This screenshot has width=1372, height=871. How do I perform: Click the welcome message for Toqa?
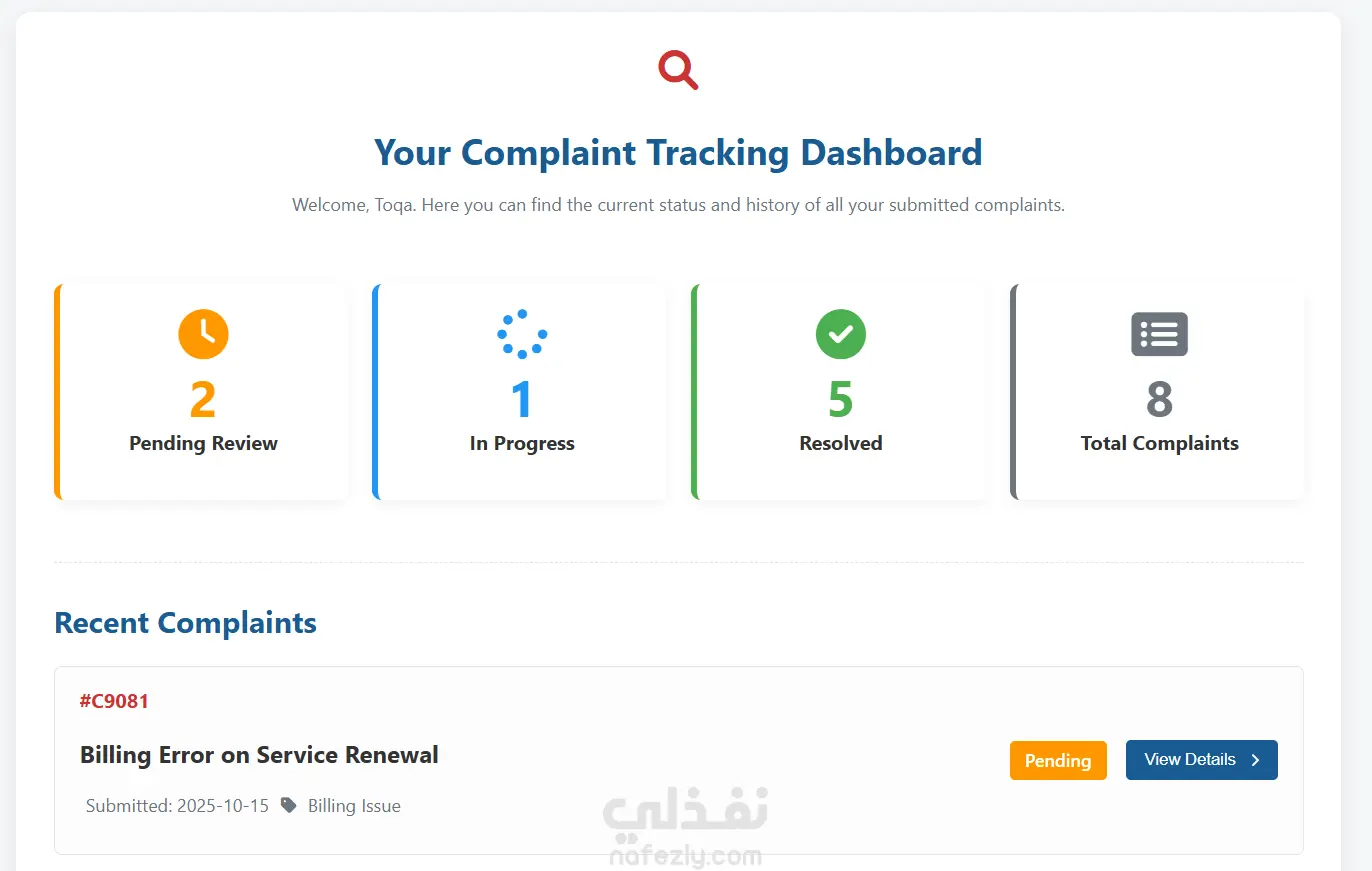[678, 205]
